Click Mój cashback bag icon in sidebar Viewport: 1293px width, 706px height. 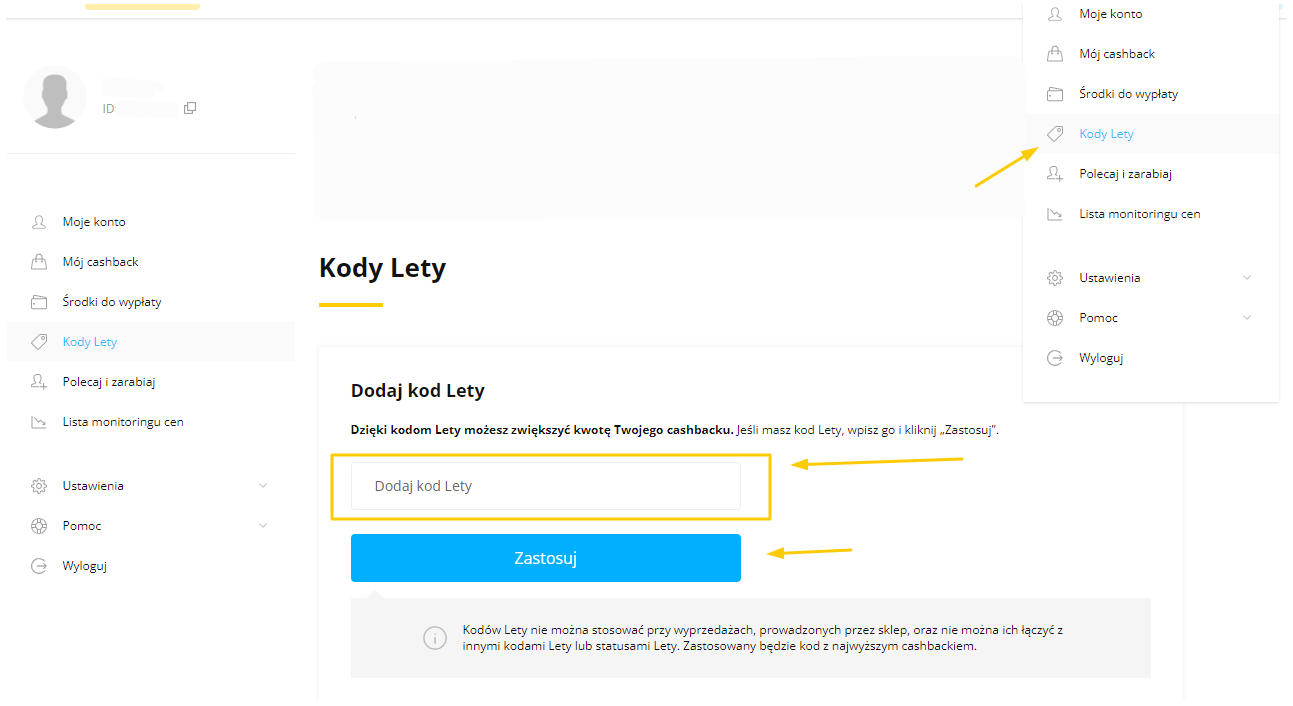point(39,262)
